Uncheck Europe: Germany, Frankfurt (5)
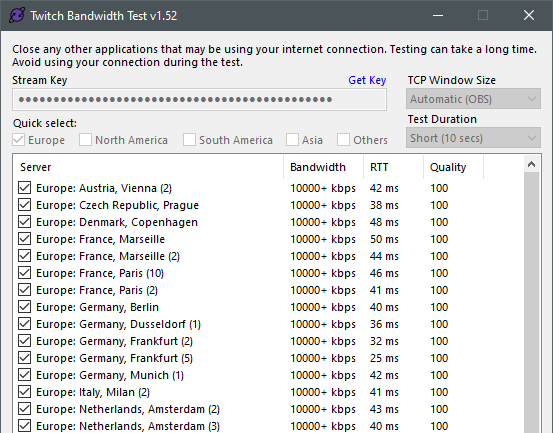 click(x=24, y=358)
